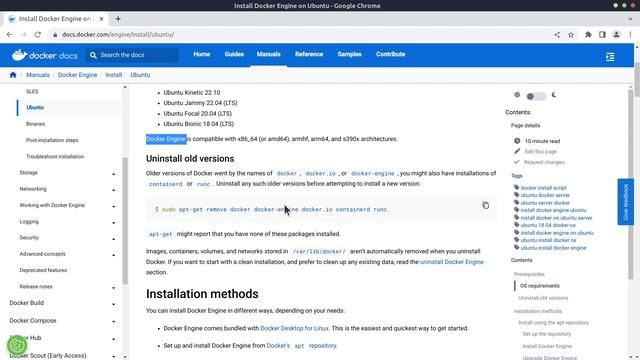640x360 pixels.
Task: Open the extensions puzzle icon
Action: coord(588,35)
